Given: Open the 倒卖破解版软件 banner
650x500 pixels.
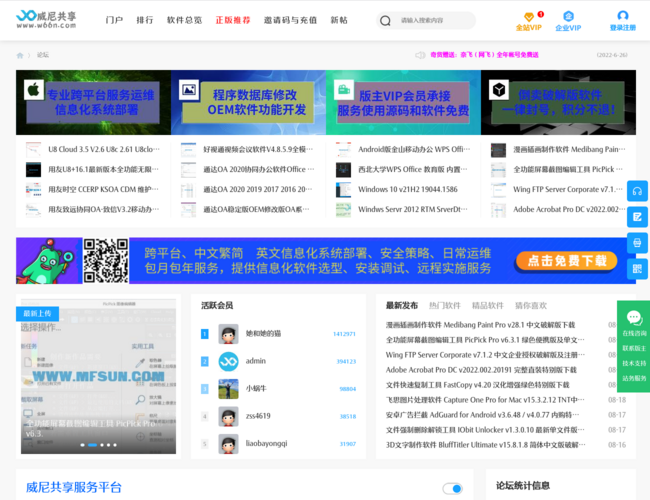Looking at the screenshot, I should pos(558,102).
